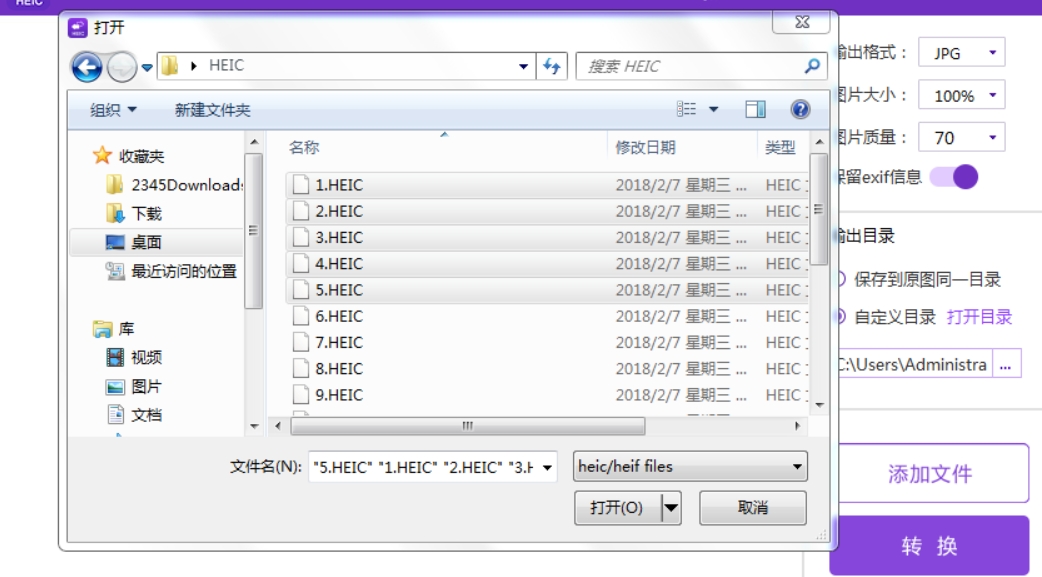Image resolution: width=1042 pixels, height=577 pixels.
Task: Close the 打开 dialog window
Action: coord(801,22)
